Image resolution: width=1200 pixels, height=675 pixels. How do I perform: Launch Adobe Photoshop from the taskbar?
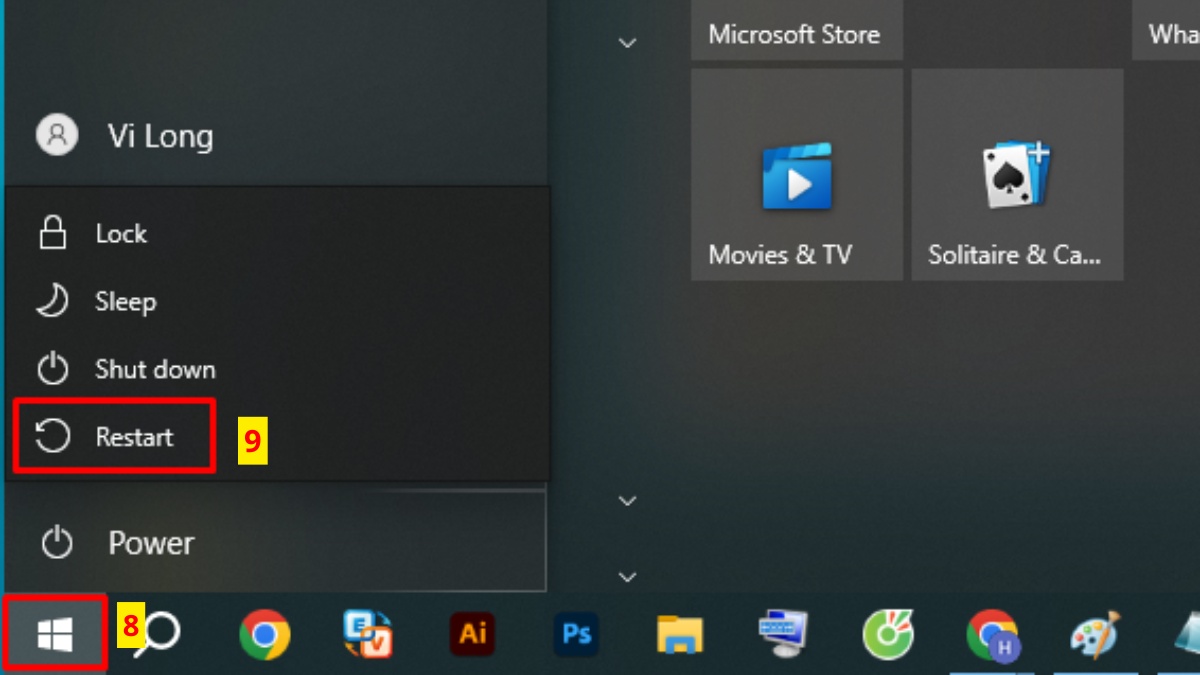577,634
